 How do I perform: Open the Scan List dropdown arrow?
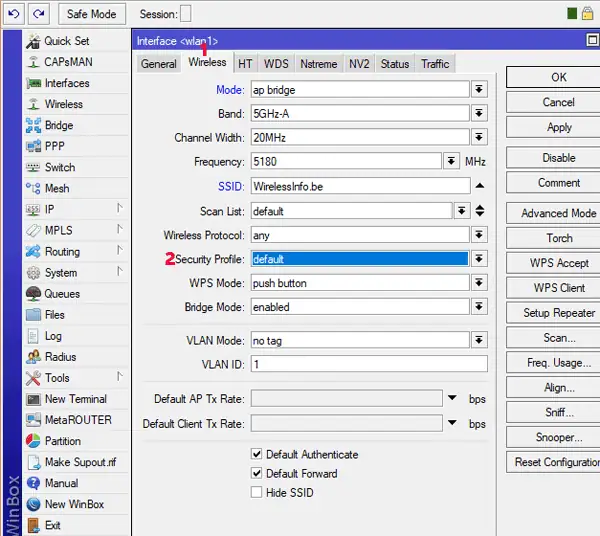tap(462, 211)
